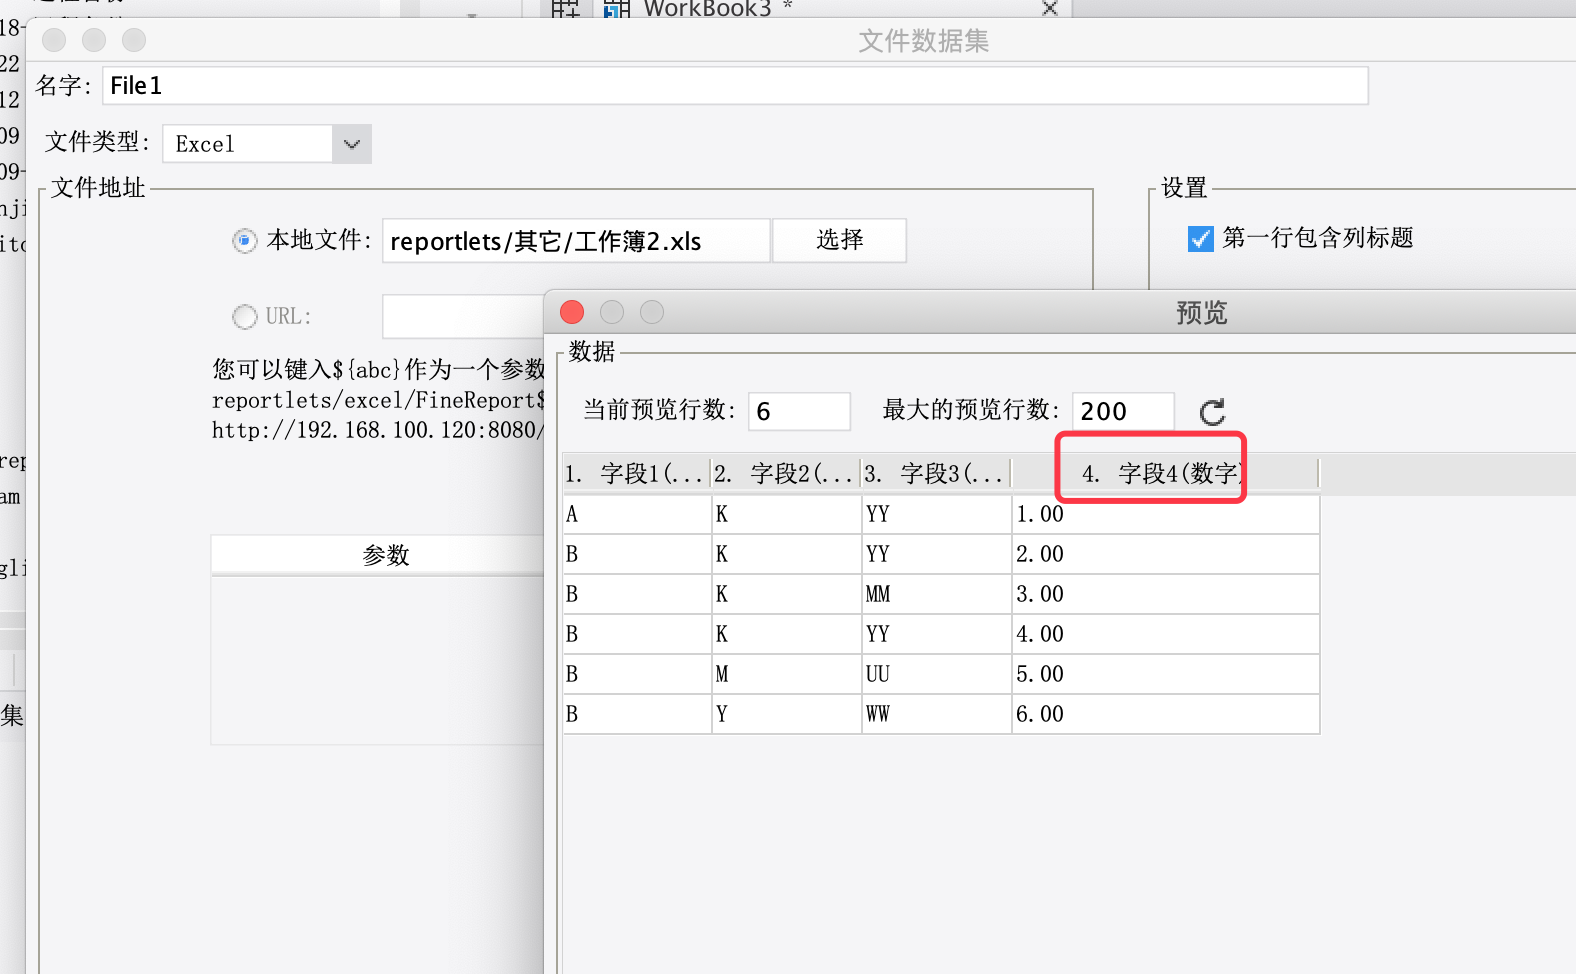The width and height of the screenshot is (1576, 974).
Task: Click the 参数 table header
Action: [378, 555]
